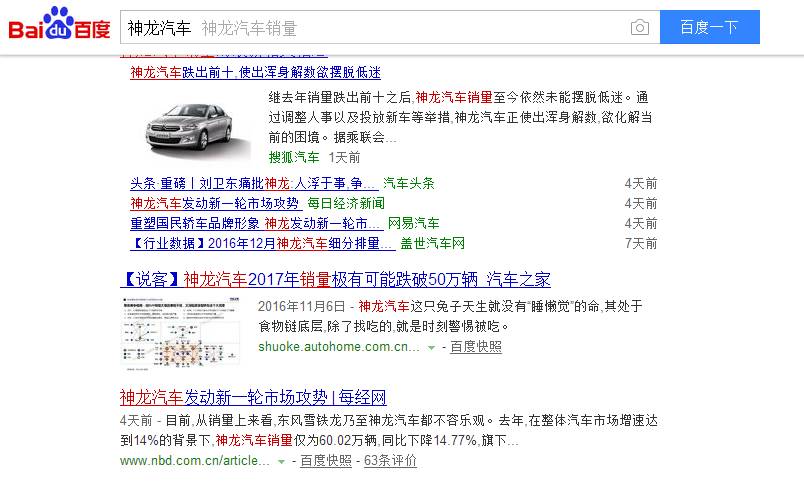This screenshot has height=481, width=804.
Task: Expand dropdown arrow beside nbd.com.cn URL
Action: [281, 462]
